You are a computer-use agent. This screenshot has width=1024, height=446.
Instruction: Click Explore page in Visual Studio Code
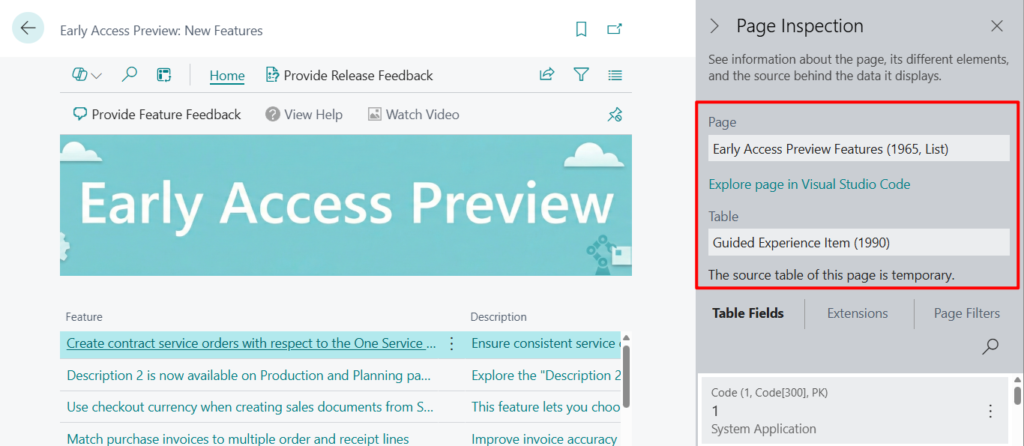pyautogui.click(x=809, y=184)
